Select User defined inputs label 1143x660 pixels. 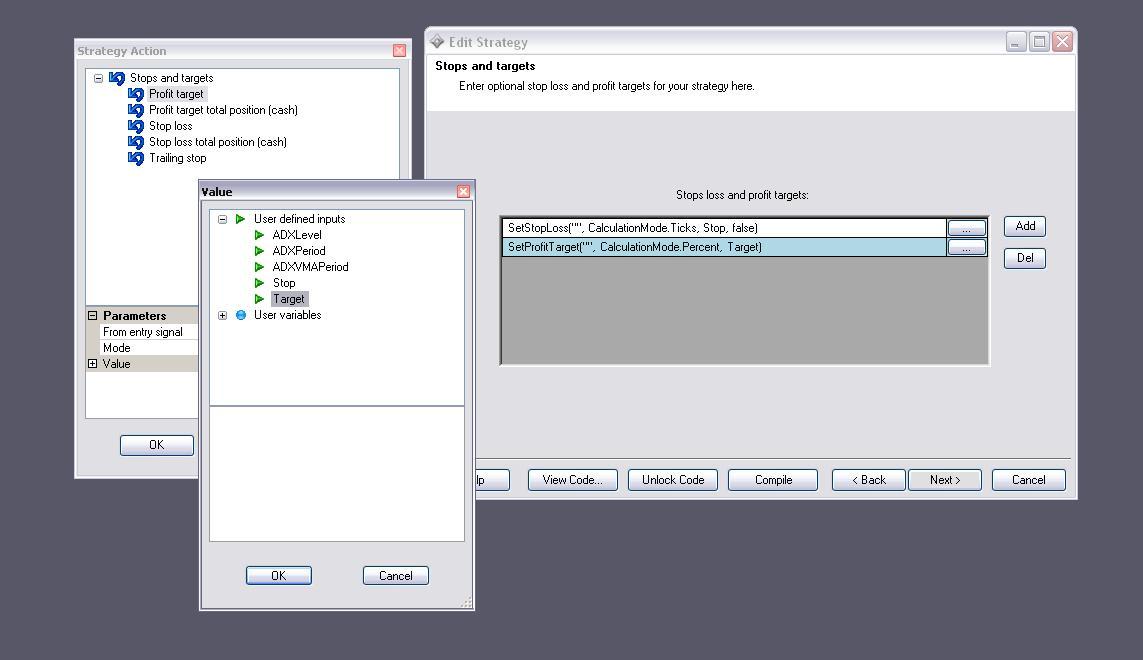pyautogui.click(x=300, y=219)
